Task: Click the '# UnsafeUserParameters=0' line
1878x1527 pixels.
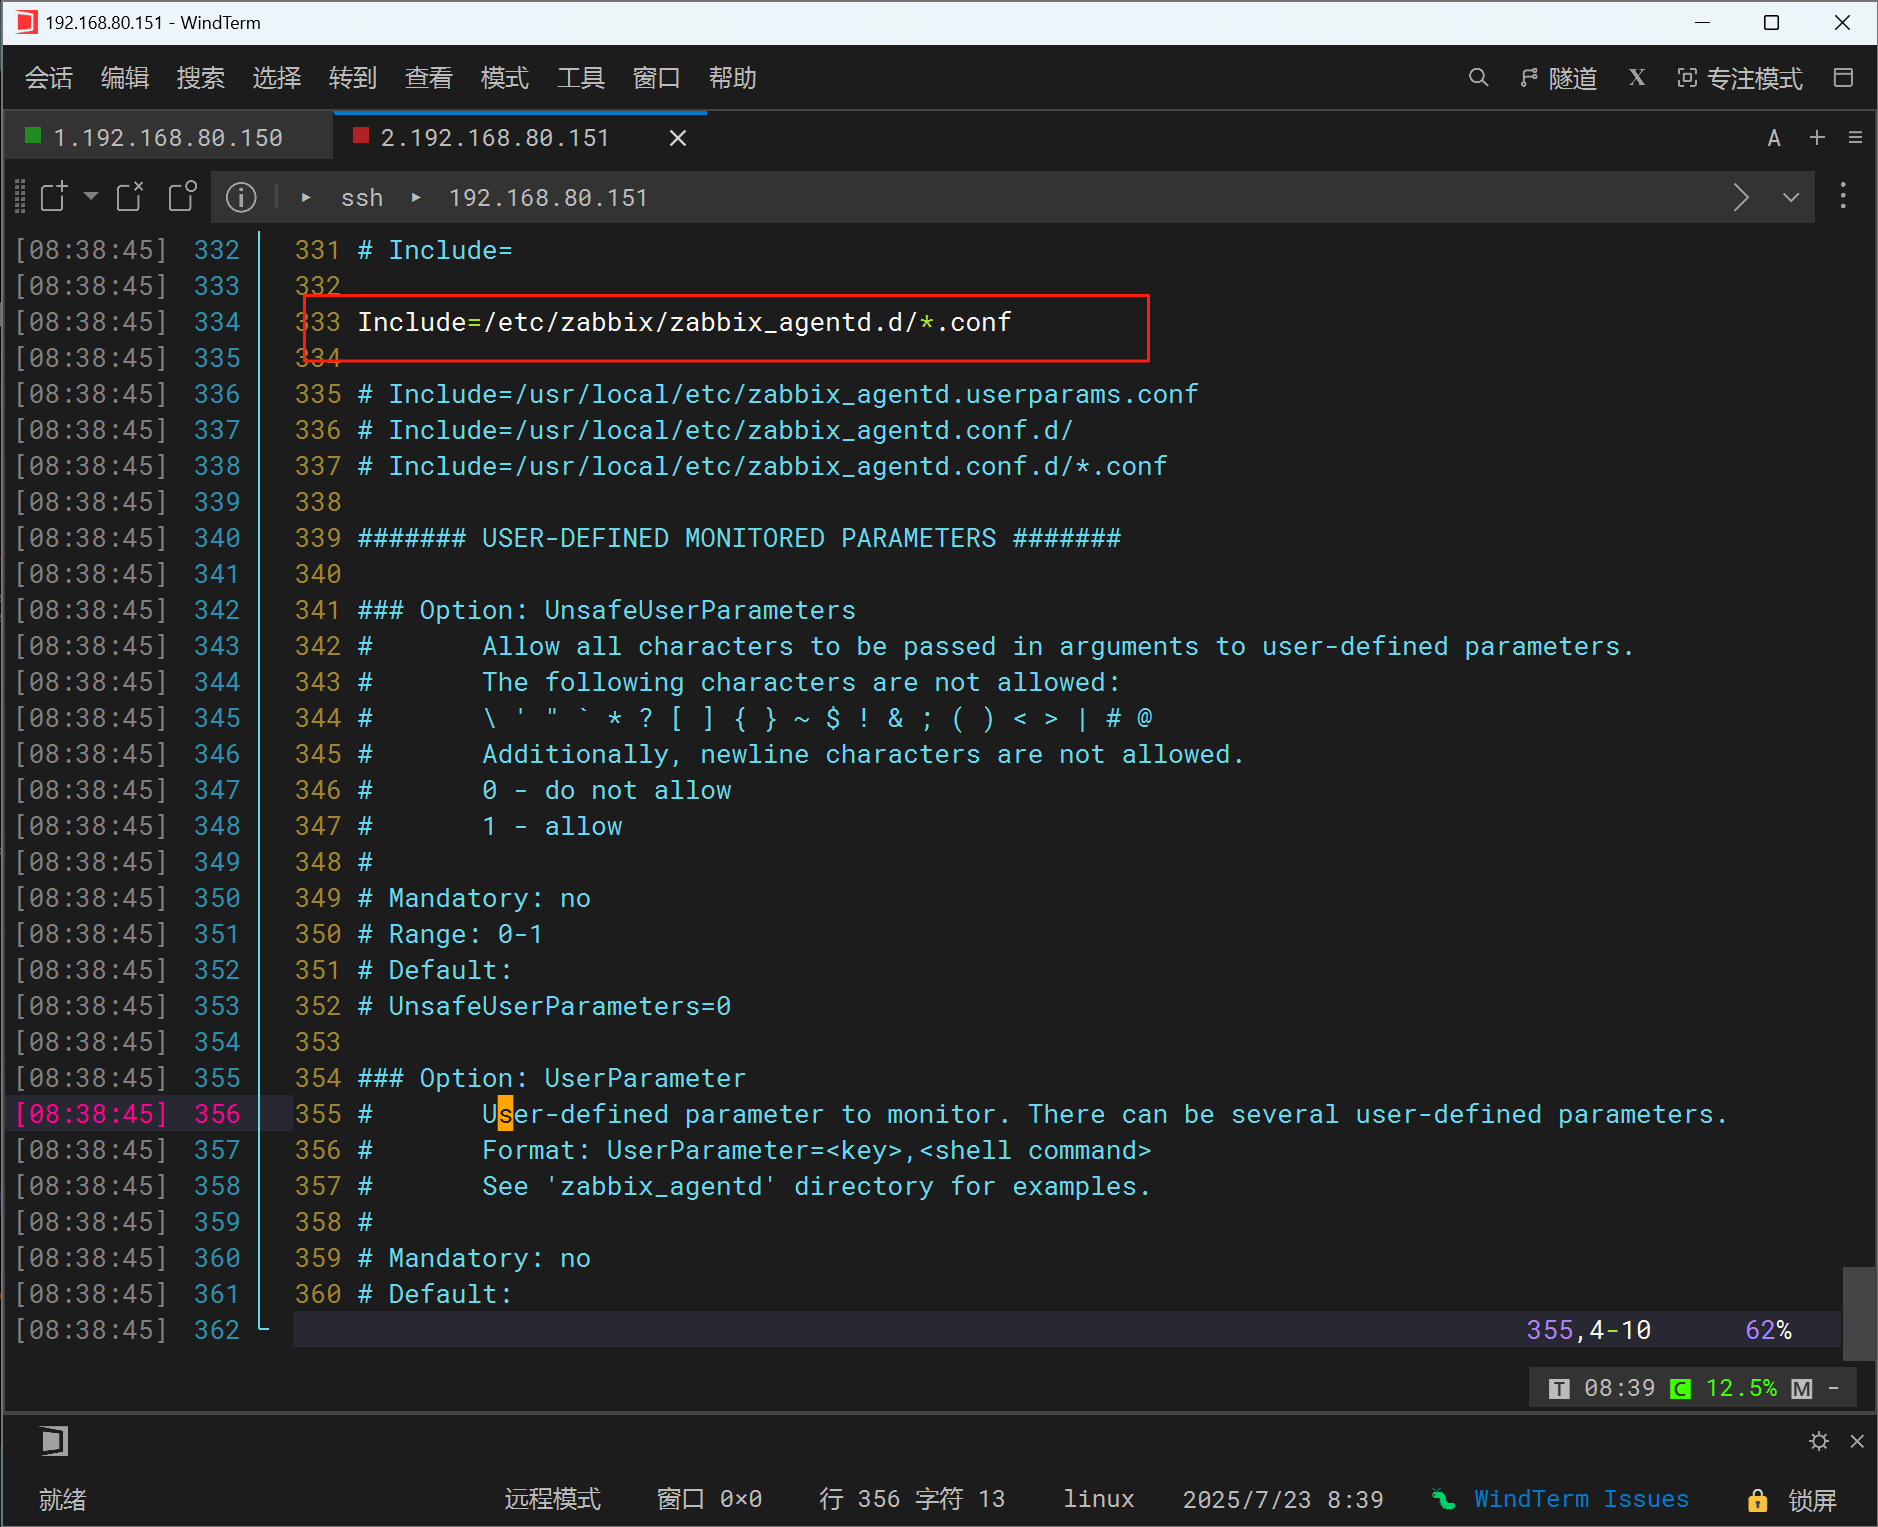Action: pyautogui.click(x=545, y=1006)
